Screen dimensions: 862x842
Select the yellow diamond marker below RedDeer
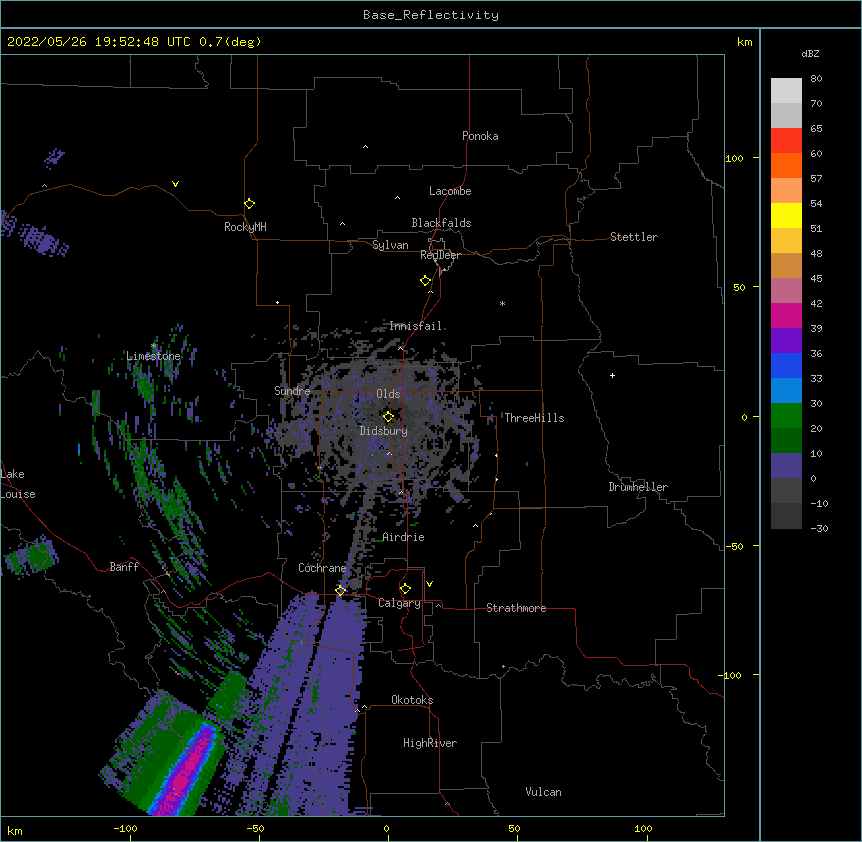click(x=426, y=281)
